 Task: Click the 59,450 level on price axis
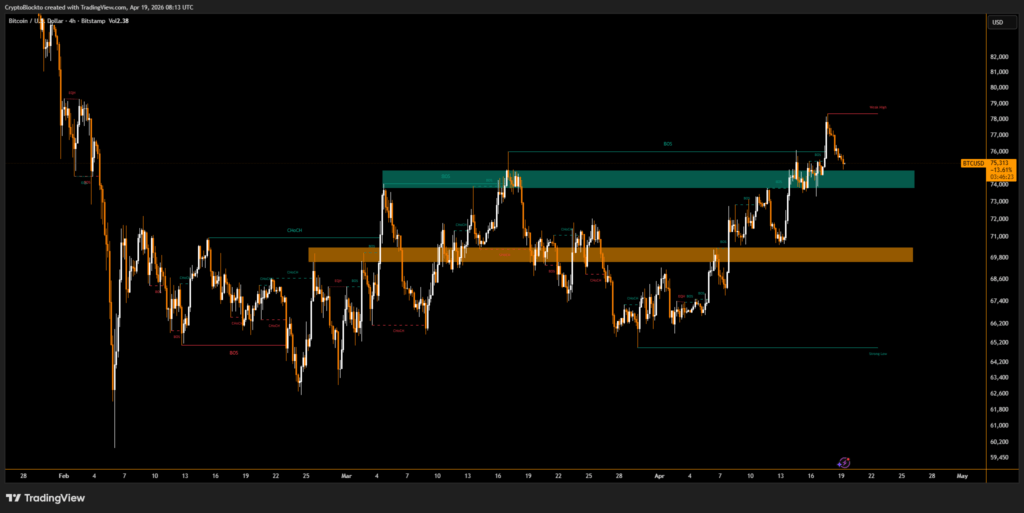pyautogui.click(x=999, y=458)
